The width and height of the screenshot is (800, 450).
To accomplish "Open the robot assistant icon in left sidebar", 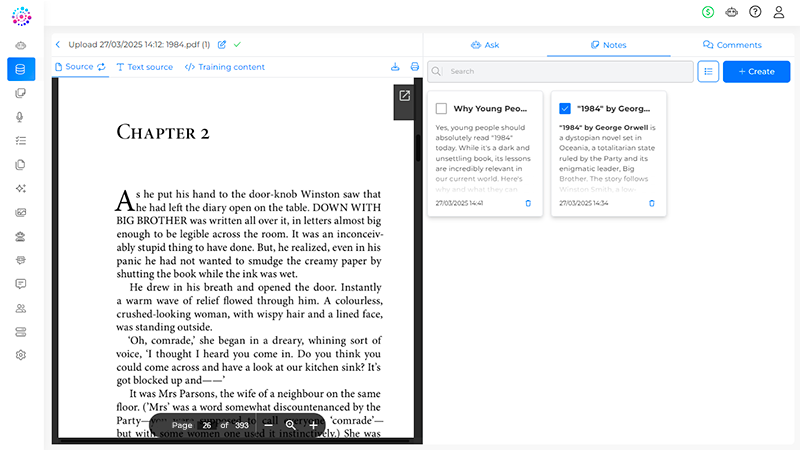I will [21, 45].
